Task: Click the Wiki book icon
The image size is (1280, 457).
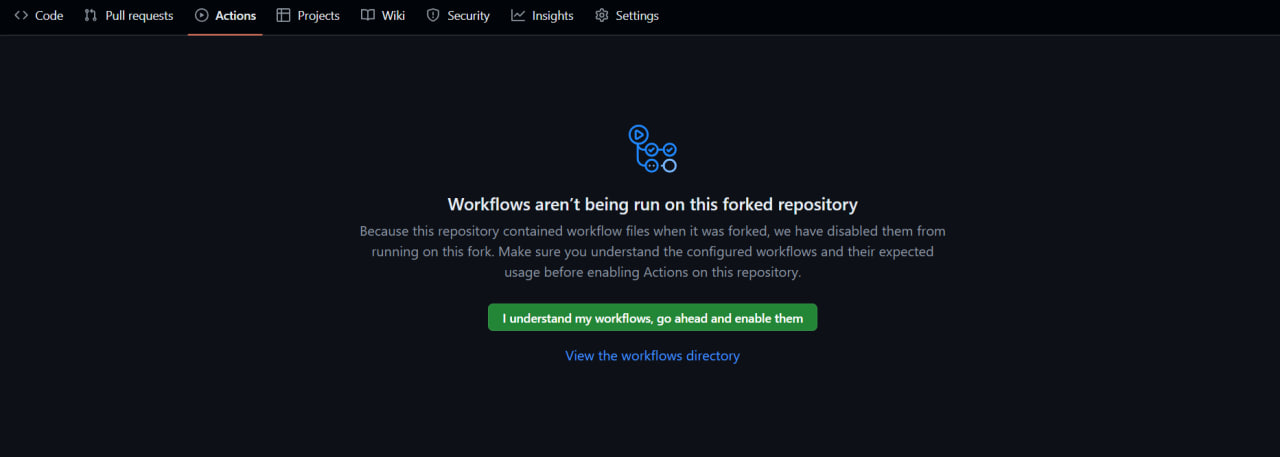Action: [x=368, y=16]
